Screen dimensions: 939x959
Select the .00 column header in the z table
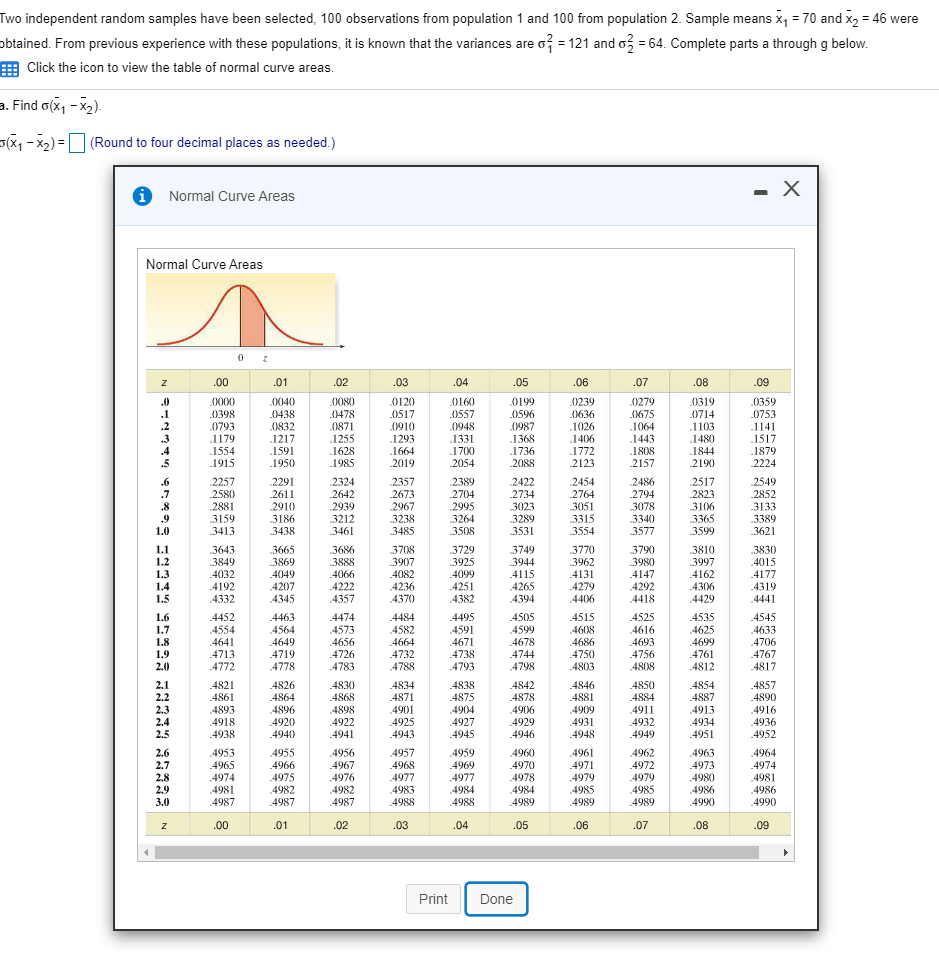tap(221, 382)
